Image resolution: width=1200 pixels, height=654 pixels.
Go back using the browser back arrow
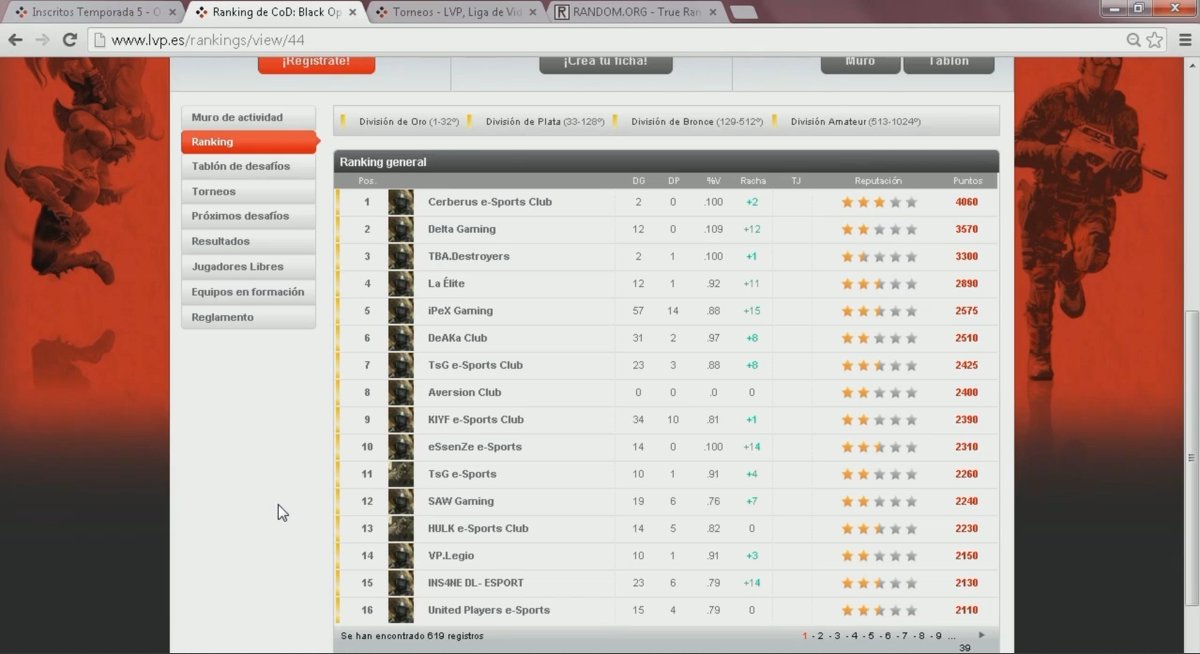coord(15,40)
